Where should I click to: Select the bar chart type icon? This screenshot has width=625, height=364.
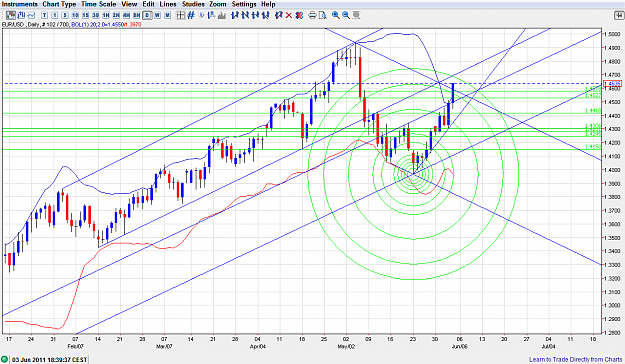[x=21, y=15]
